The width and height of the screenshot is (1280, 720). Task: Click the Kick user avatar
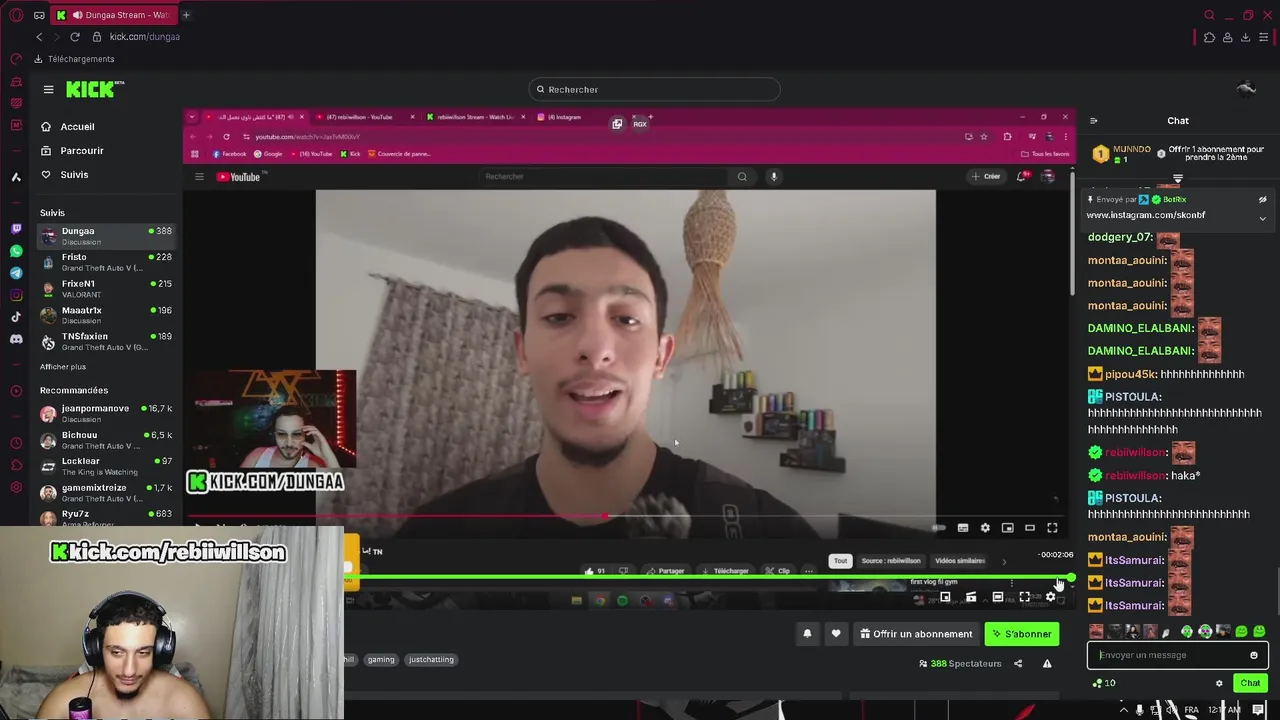[1246, 89]
